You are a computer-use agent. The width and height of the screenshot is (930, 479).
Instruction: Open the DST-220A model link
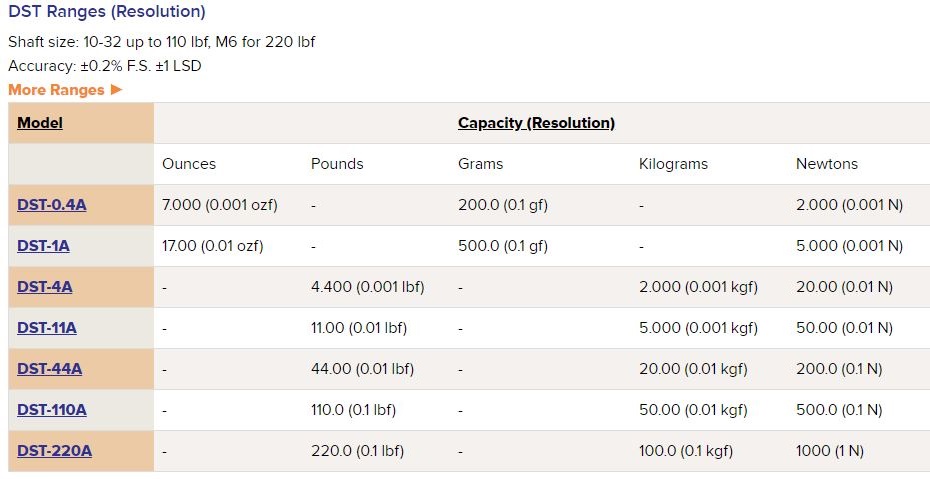[55, 451]
